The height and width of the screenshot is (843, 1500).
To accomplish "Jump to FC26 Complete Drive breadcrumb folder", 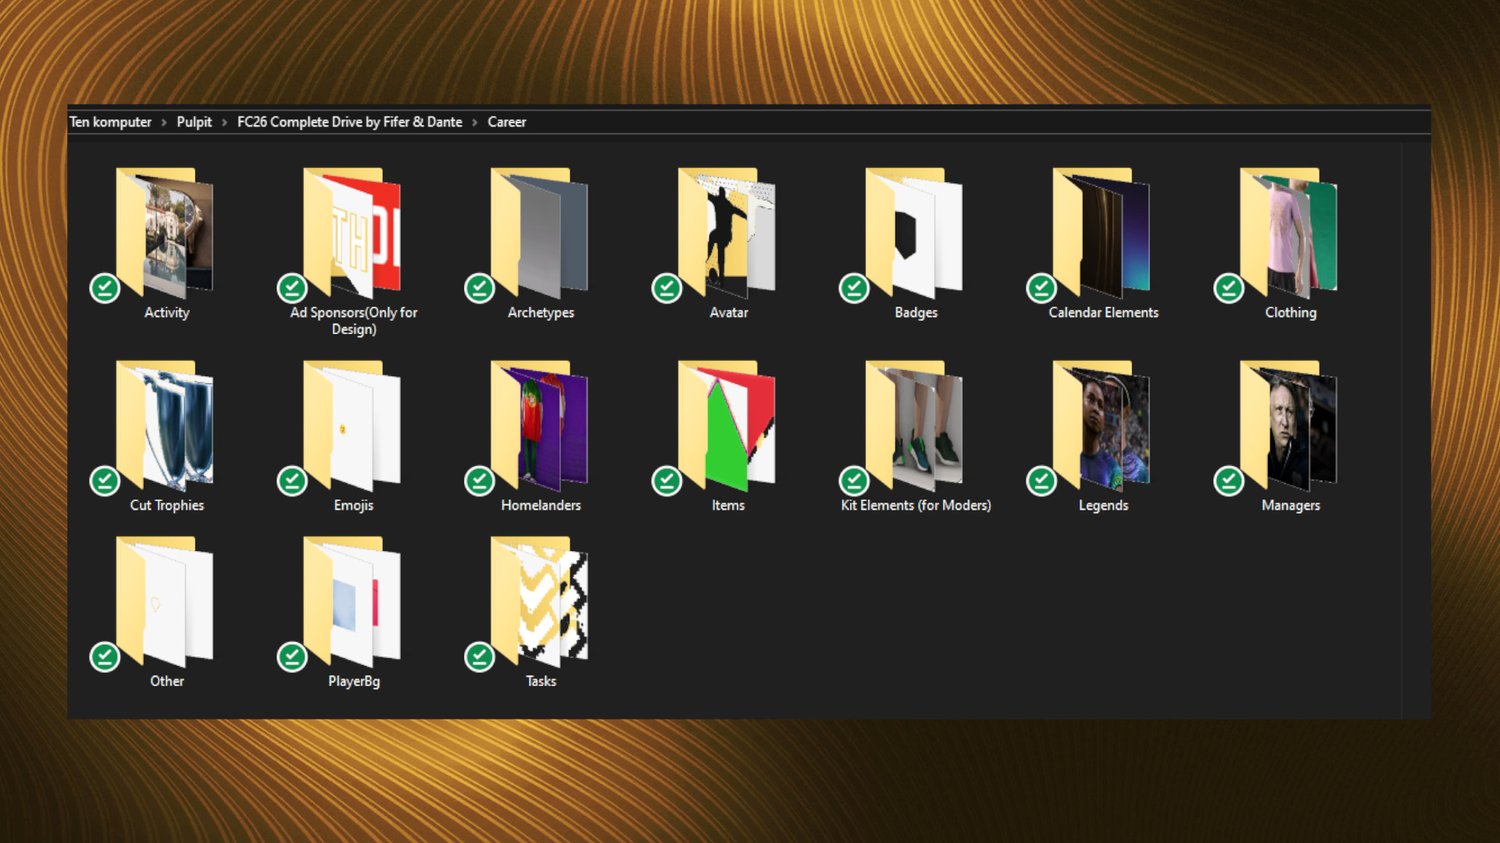I will point(350,122).
